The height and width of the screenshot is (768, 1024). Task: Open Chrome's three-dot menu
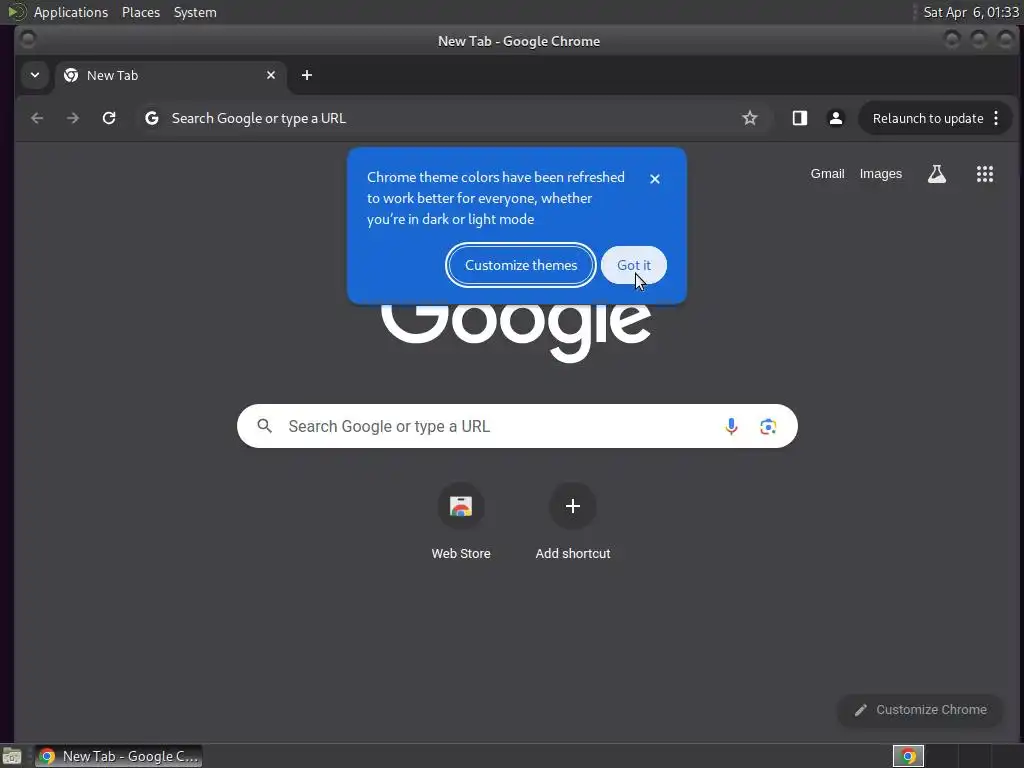pyautogui.click(x=996, y=118)
